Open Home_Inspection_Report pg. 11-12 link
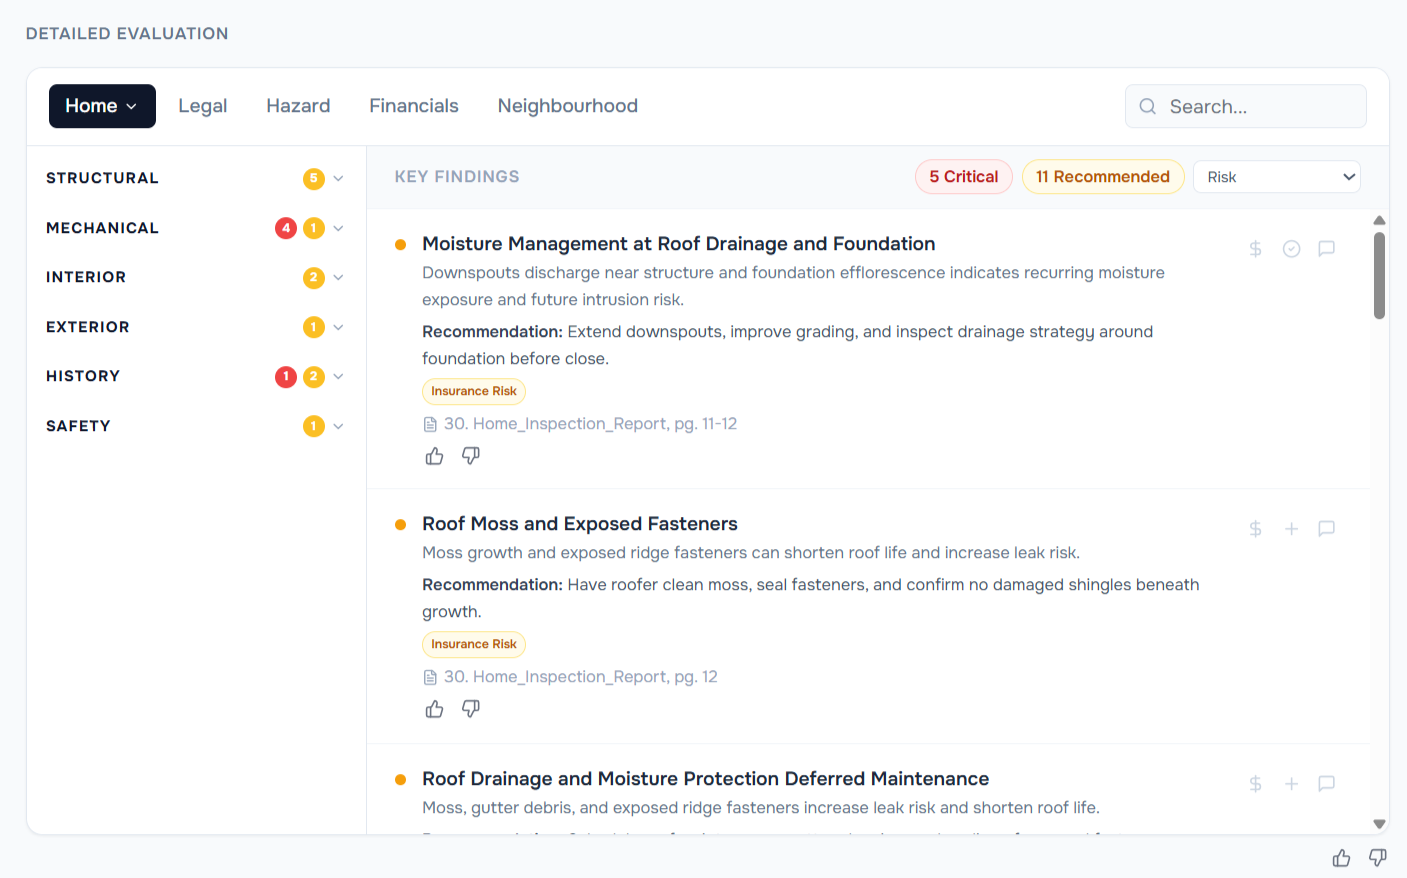This screenshot has height=878, width=1407. pyautogui.click(x=590, y=424)
